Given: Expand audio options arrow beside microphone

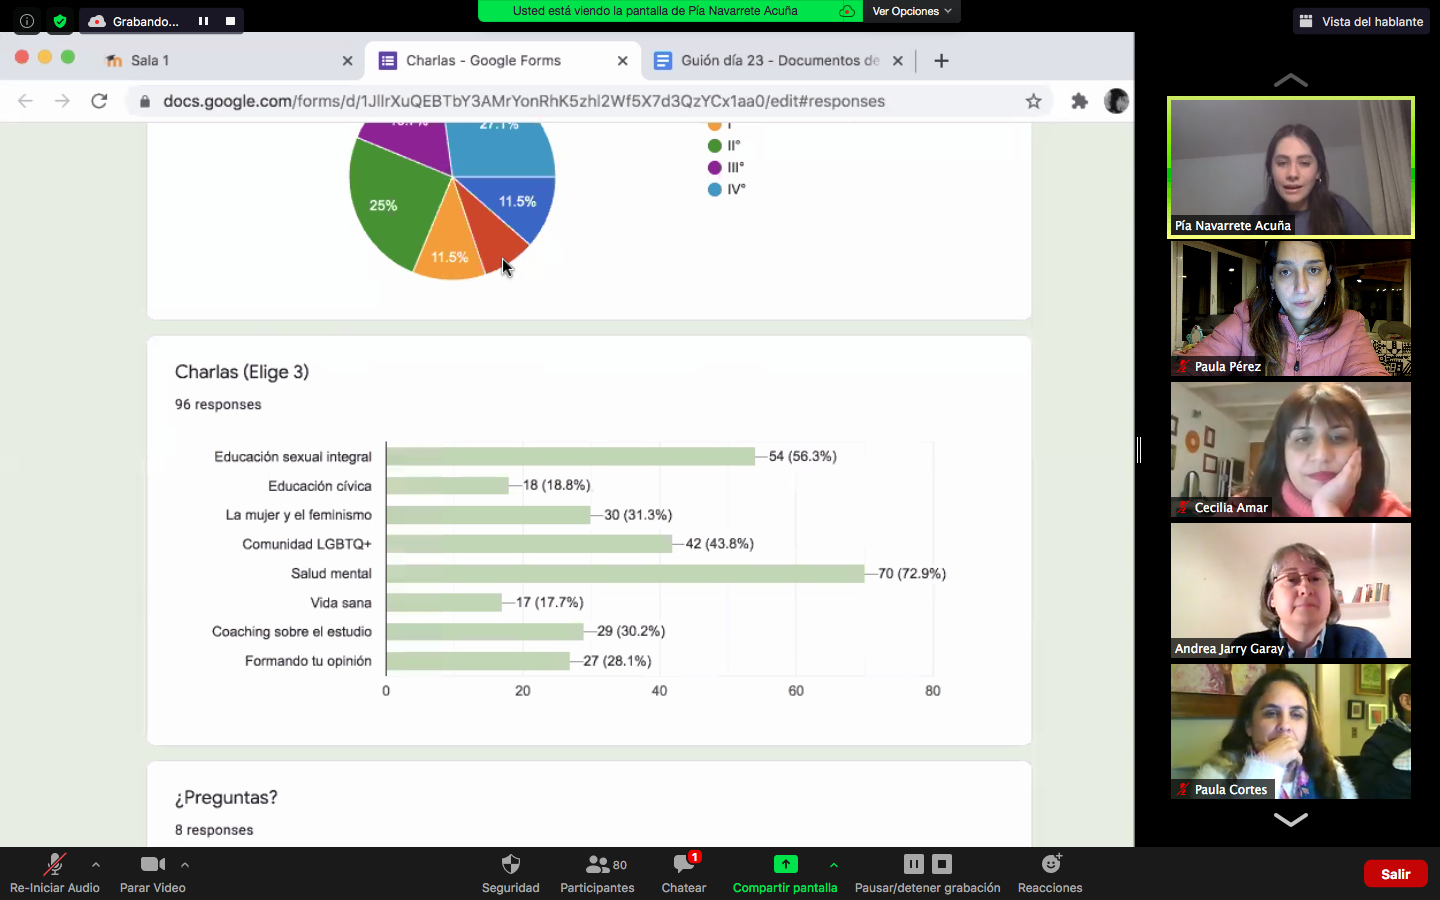Looking at the screenshot, I should 96,865.
